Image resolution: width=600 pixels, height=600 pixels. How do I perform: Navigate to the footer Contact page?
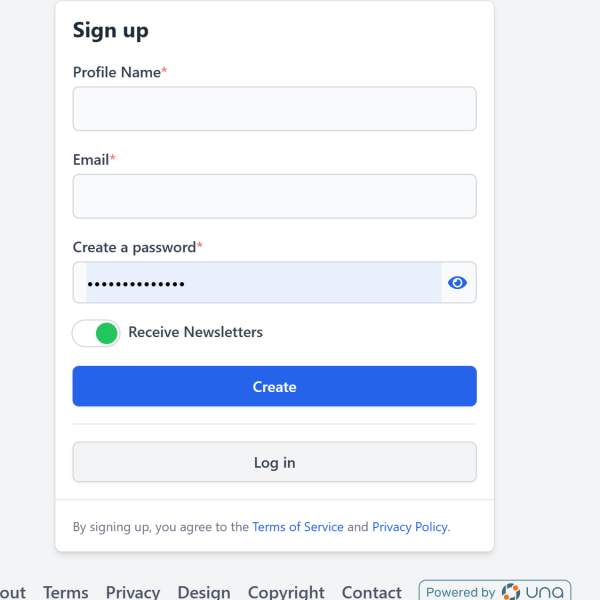point(371,592)
